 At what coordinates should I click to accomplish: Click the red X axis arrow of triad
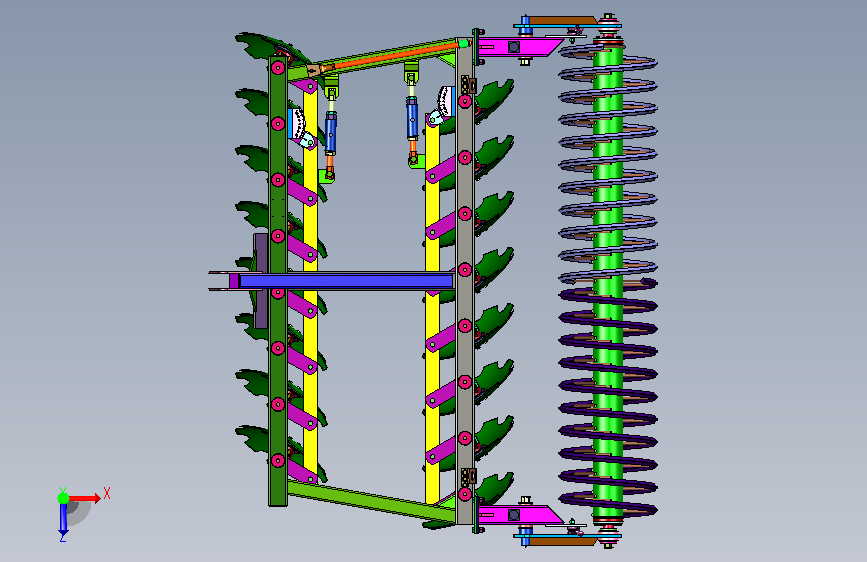(86, 498)
